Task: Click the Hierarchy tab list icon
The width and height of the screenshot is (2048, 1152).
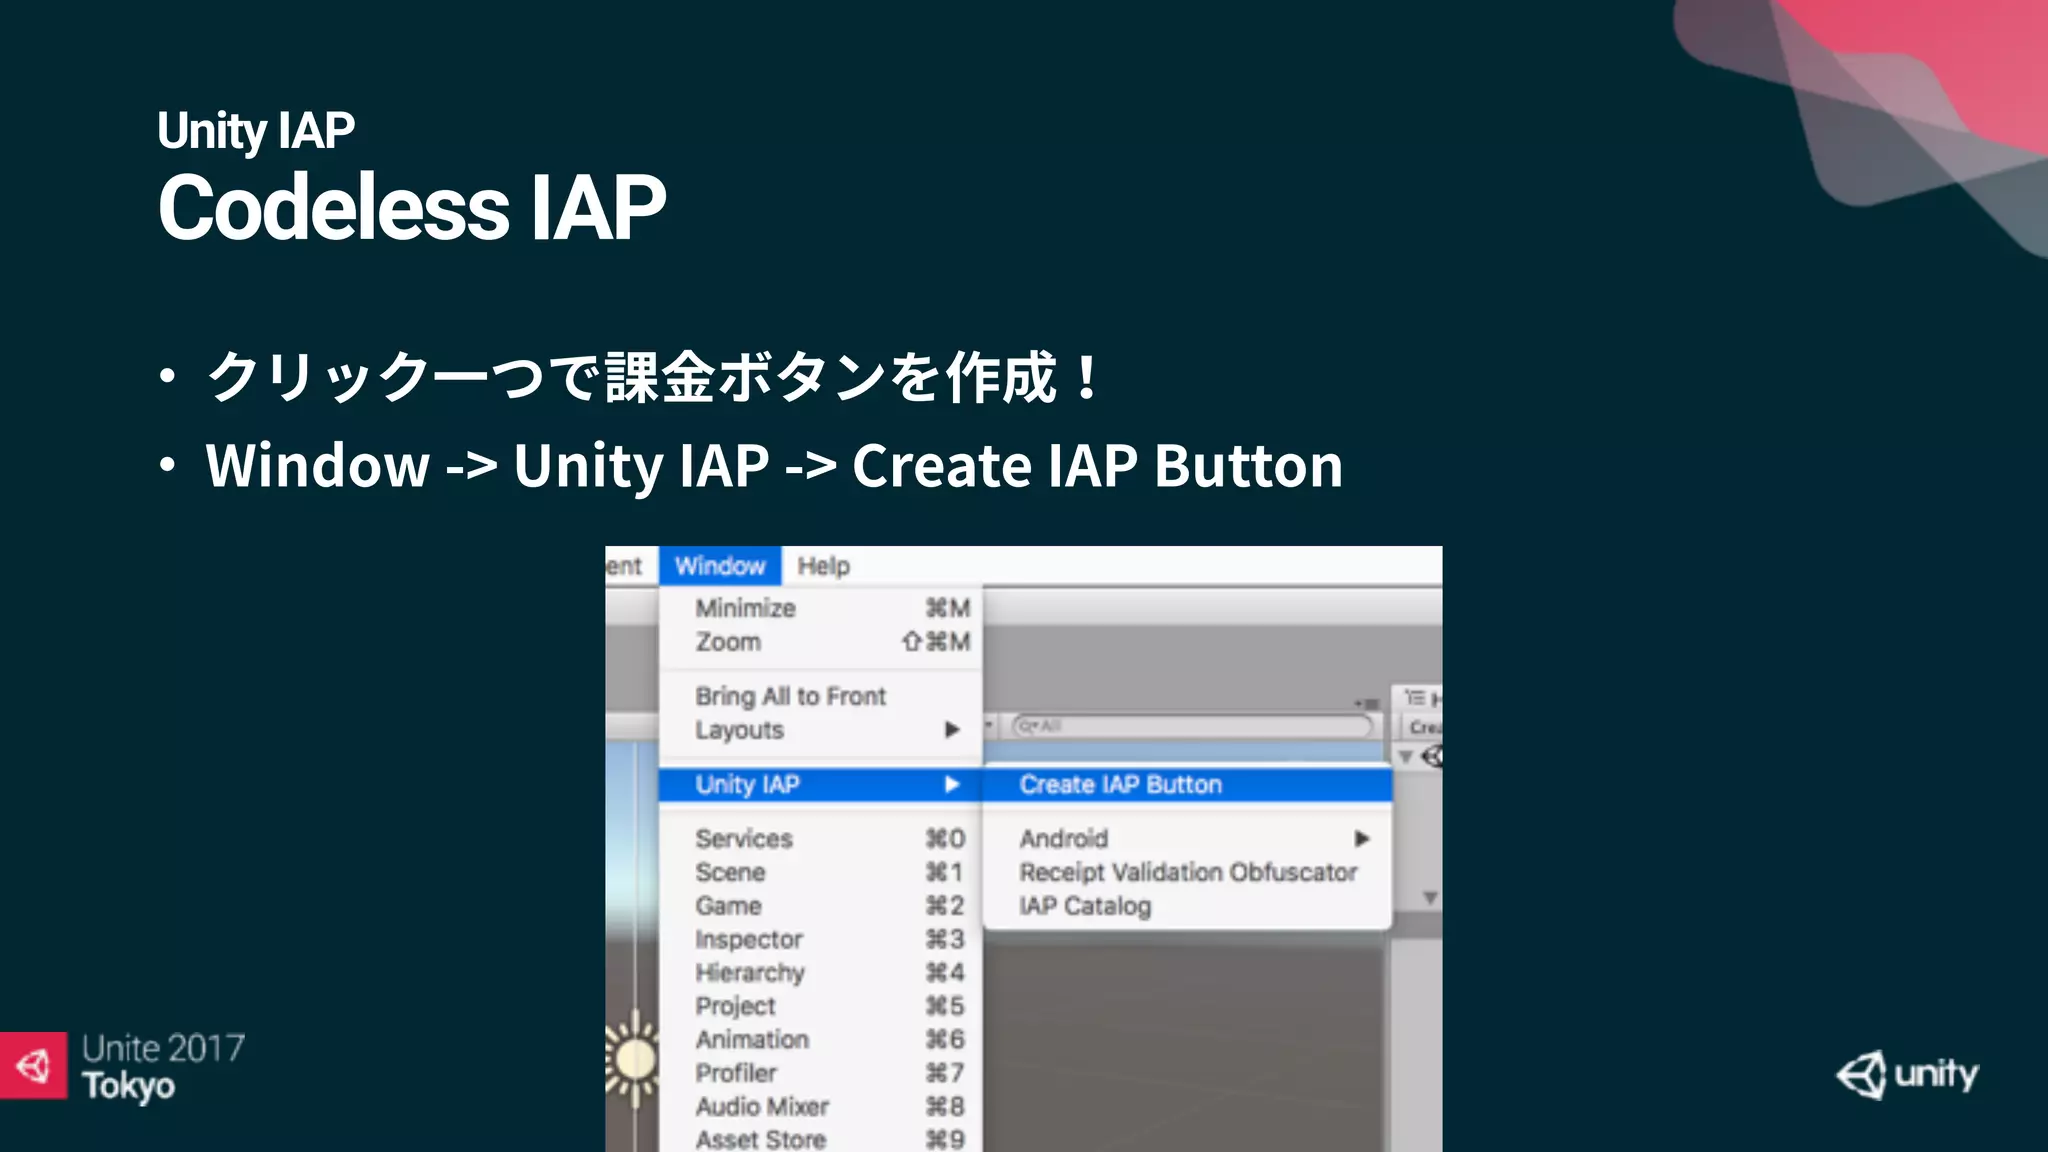Action: tap(1414, 697)
